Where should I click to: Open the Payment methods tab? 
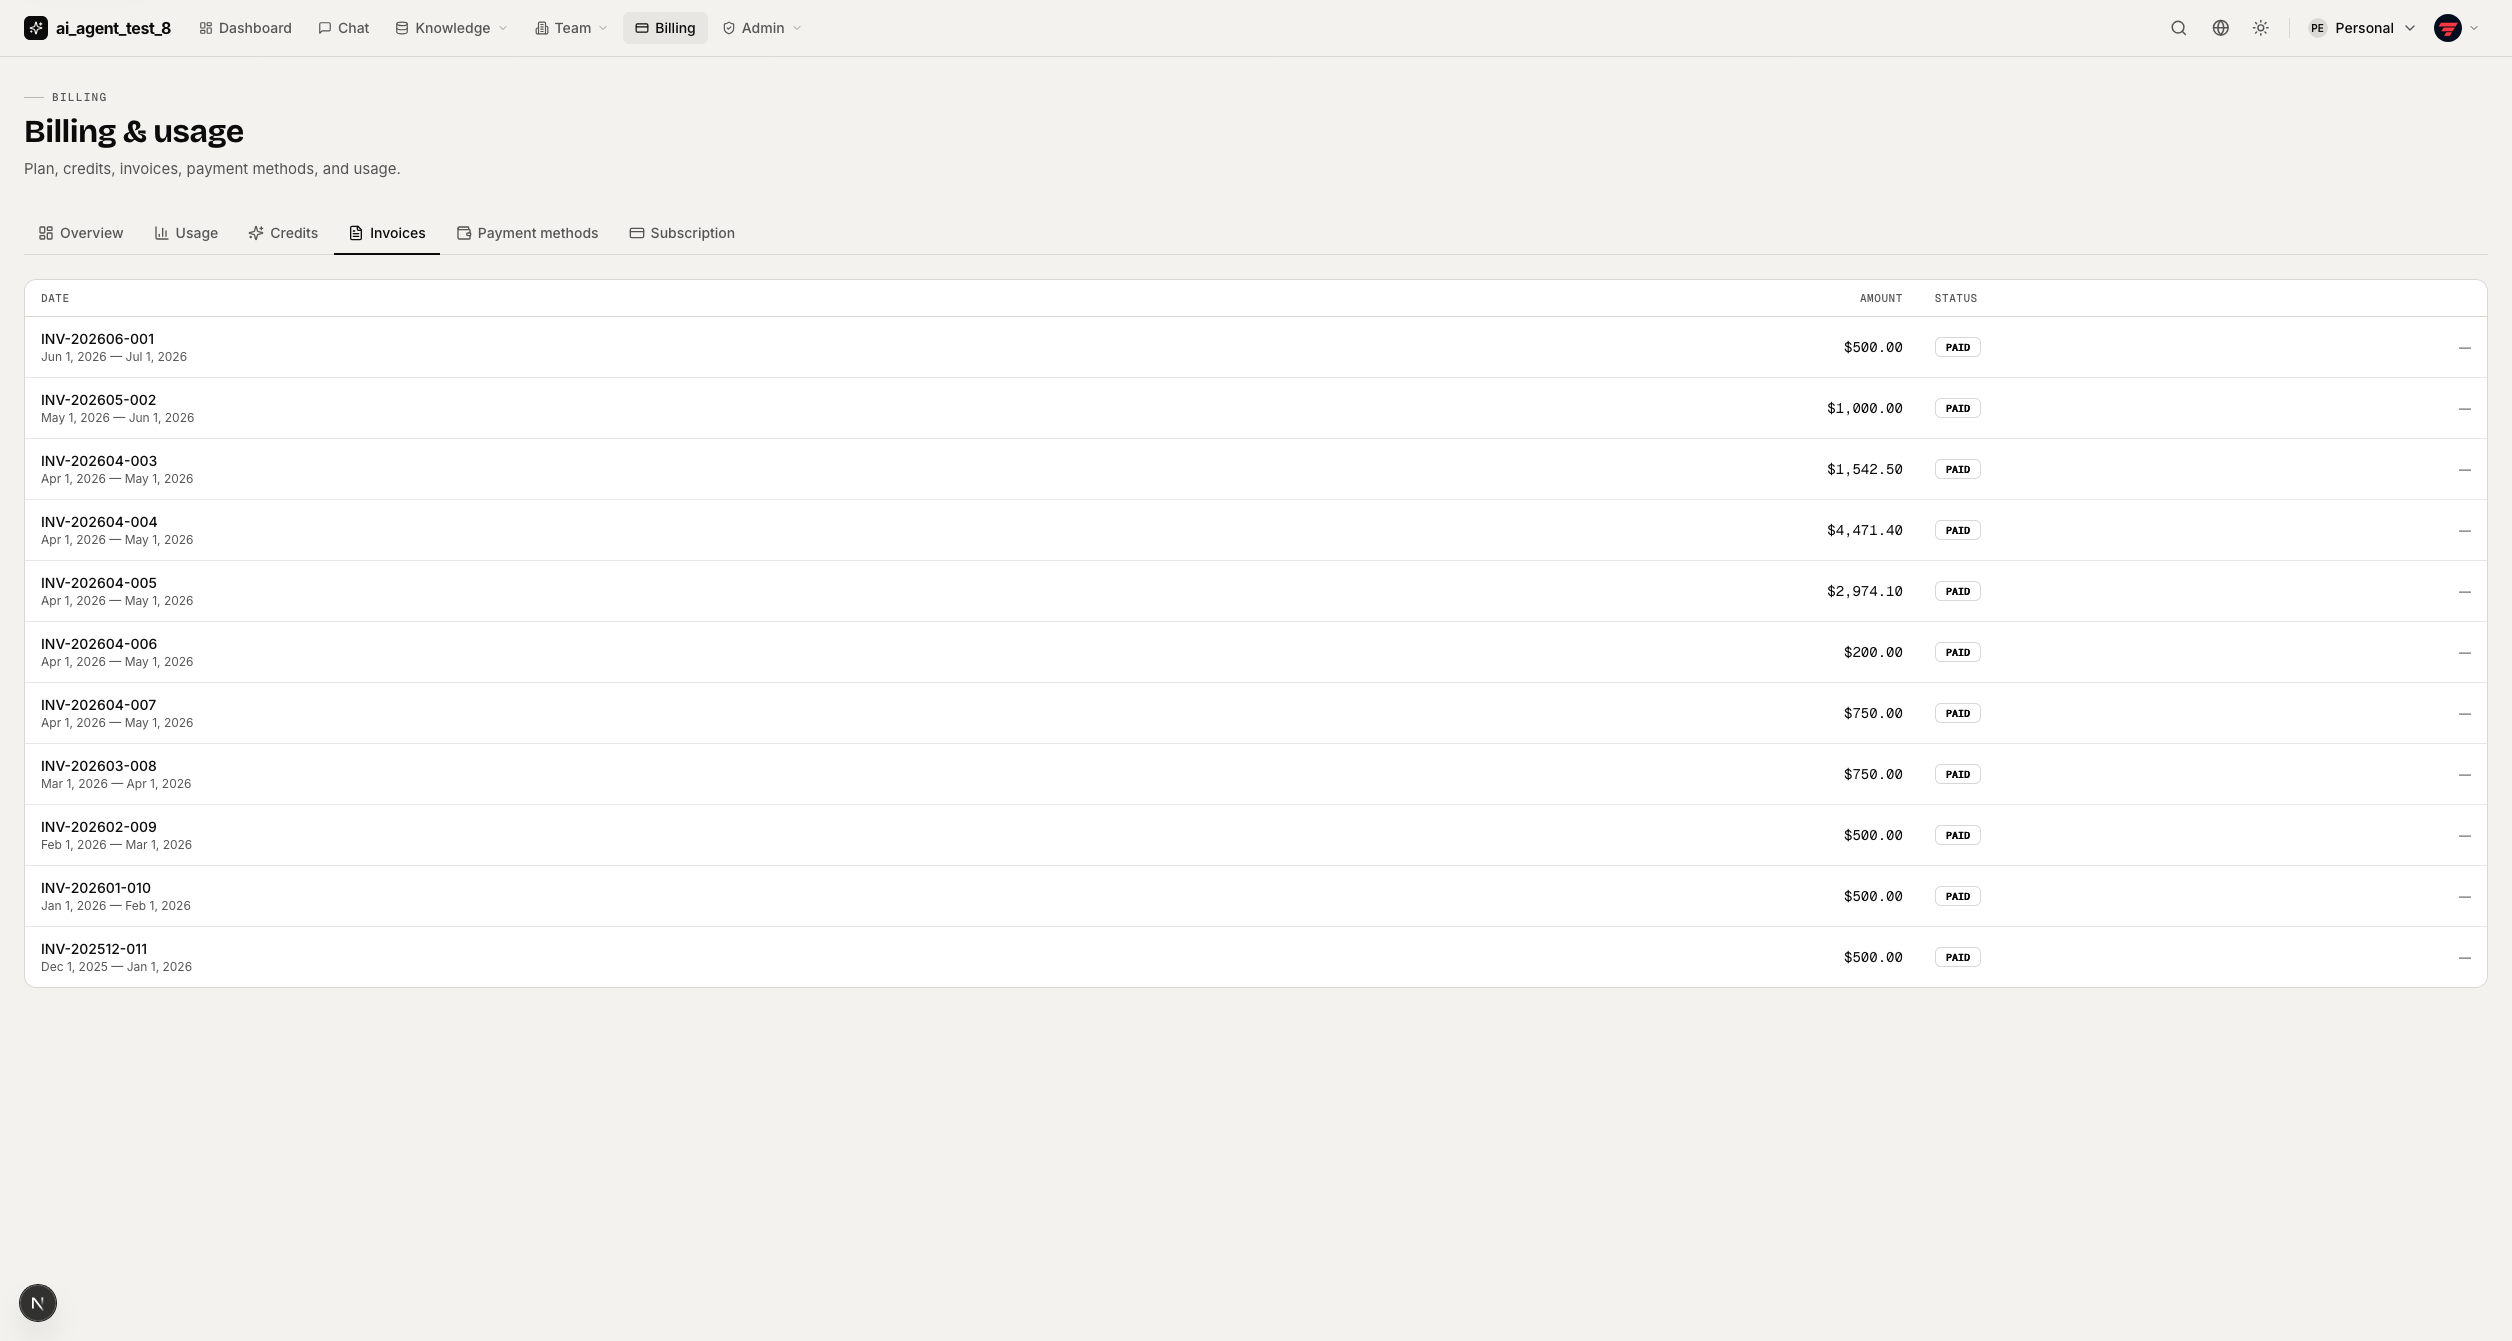coord(527,233)
